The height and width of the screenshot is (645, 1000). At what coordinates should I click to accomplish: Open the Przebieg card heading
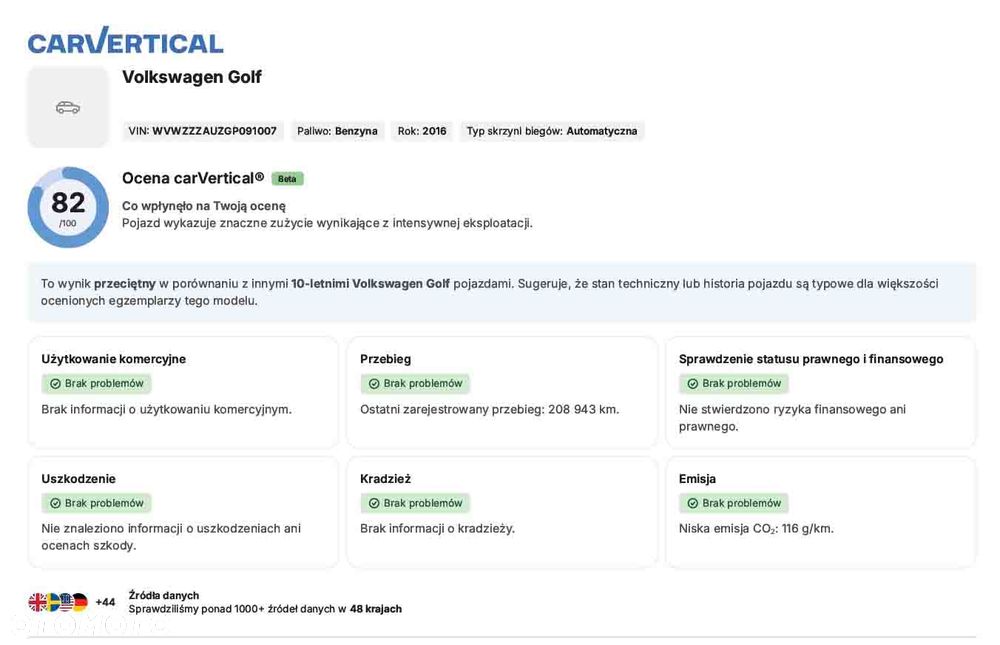pos(385,359)
